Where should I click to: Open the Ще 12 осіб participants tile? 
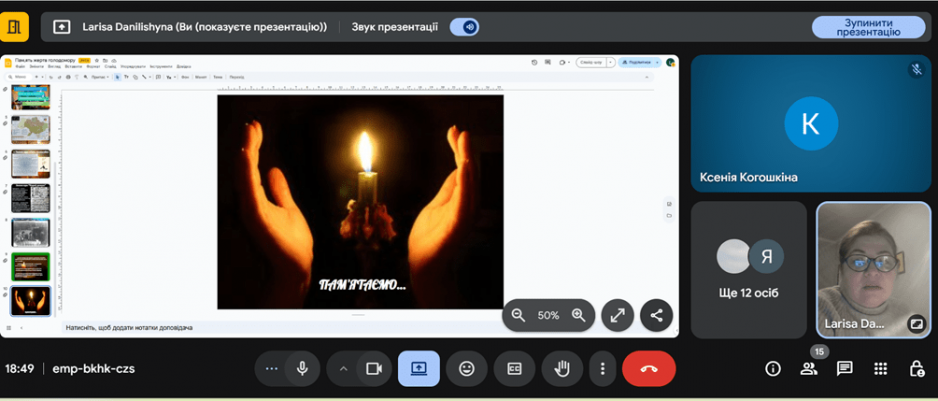tap(749, 270)
